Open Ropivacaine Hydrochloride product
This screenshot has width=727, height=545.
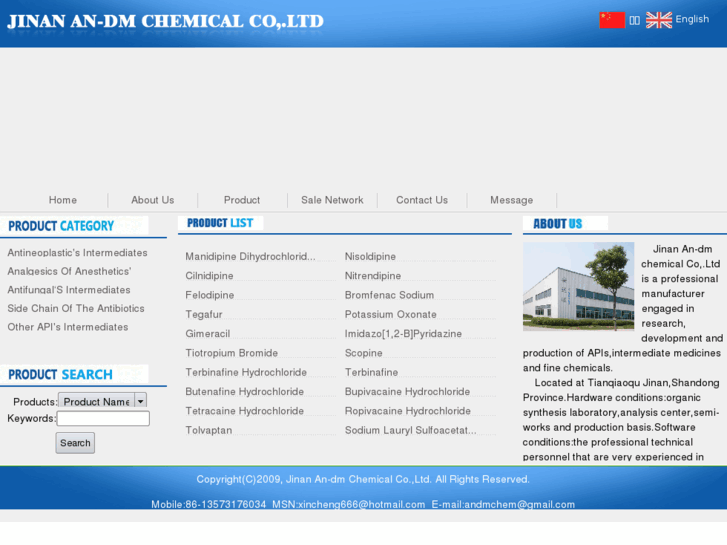(408, 411)
